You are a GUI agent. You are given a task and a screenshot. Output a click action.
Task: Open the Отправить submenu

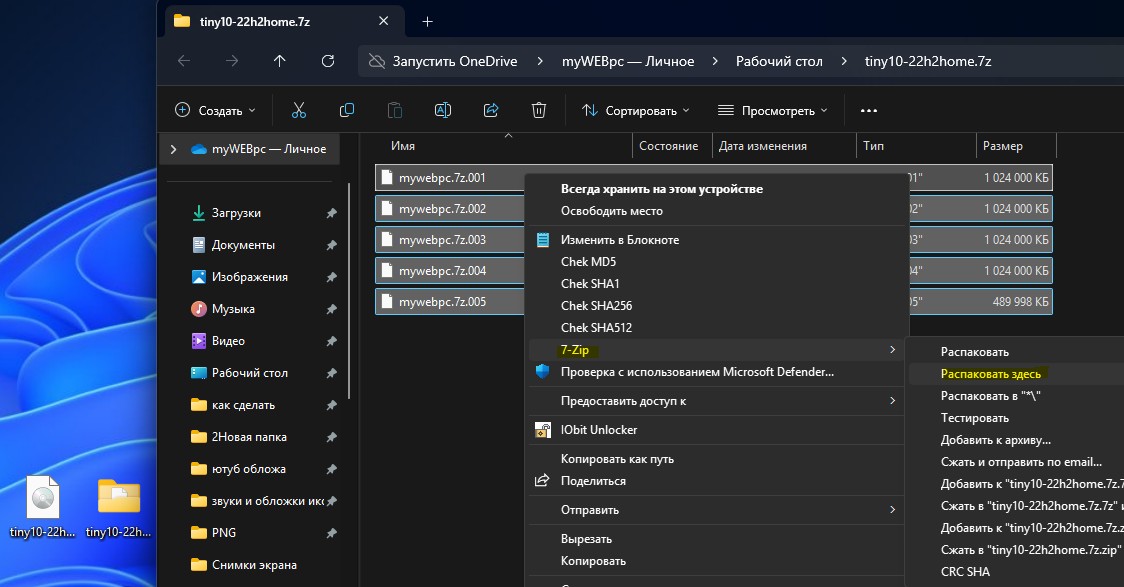717,510
